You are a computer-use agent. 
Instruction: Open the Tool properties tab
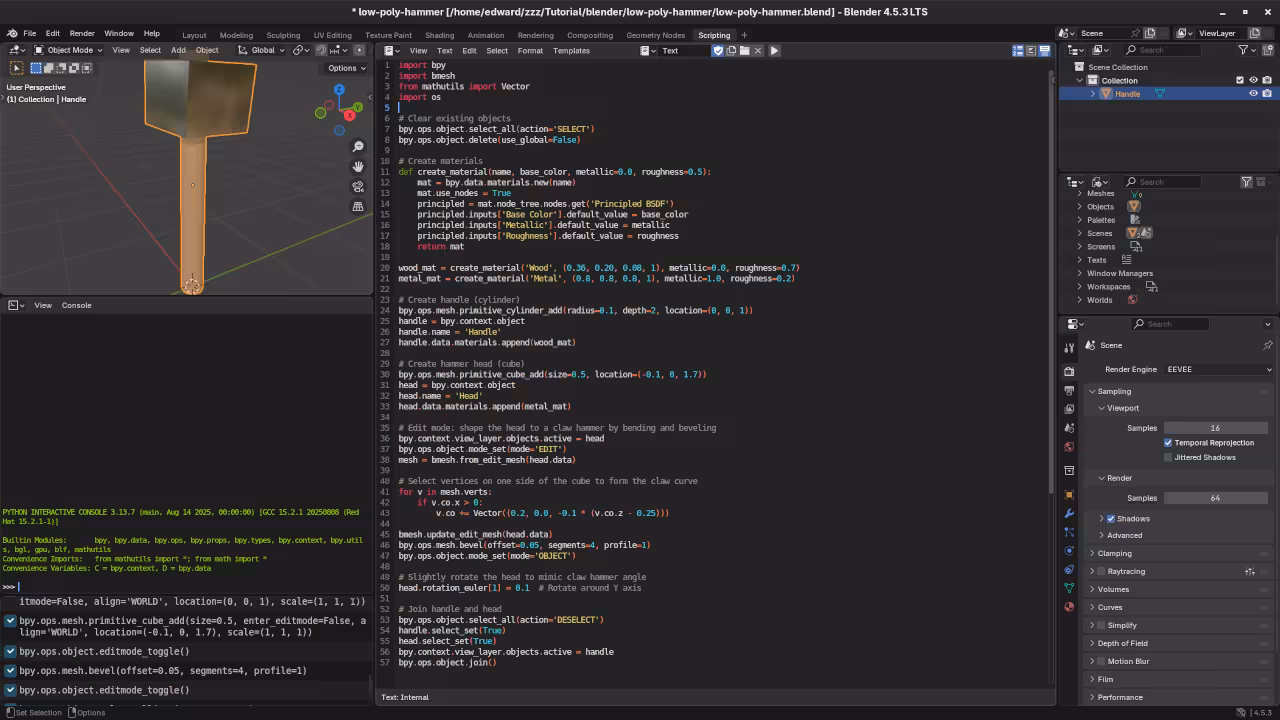click(1069, 347)
